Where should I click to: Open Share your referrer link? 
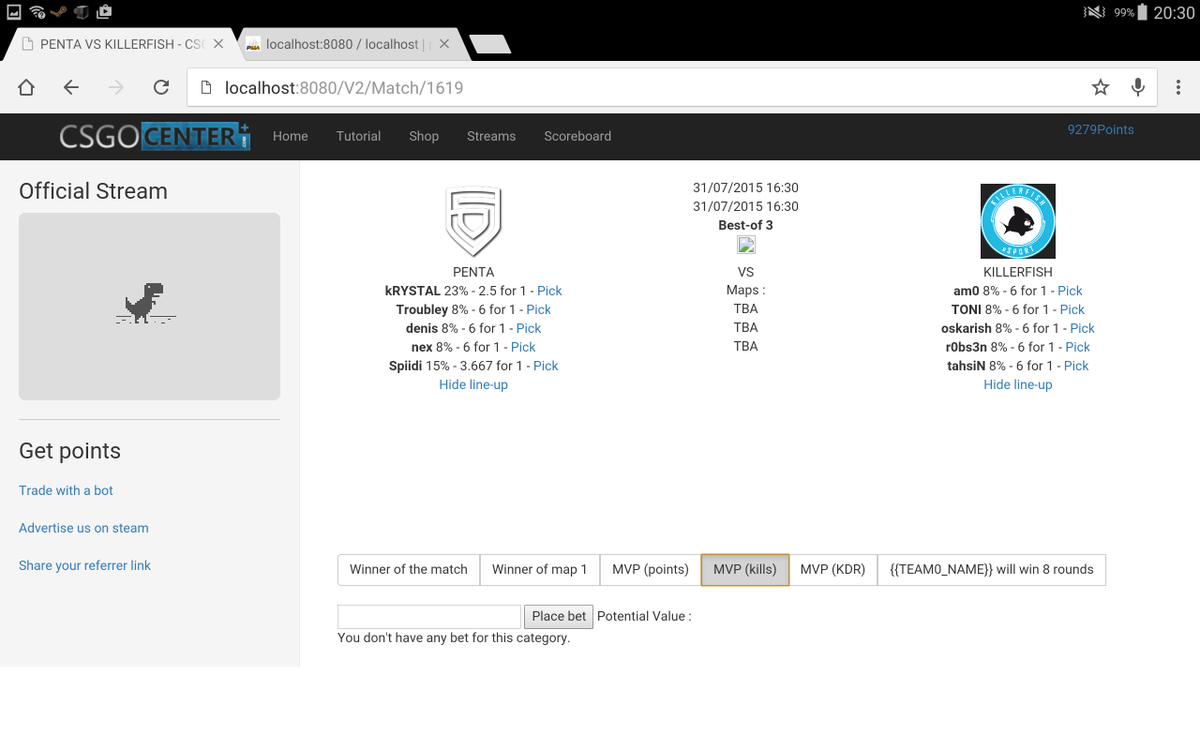click(85, 565)
